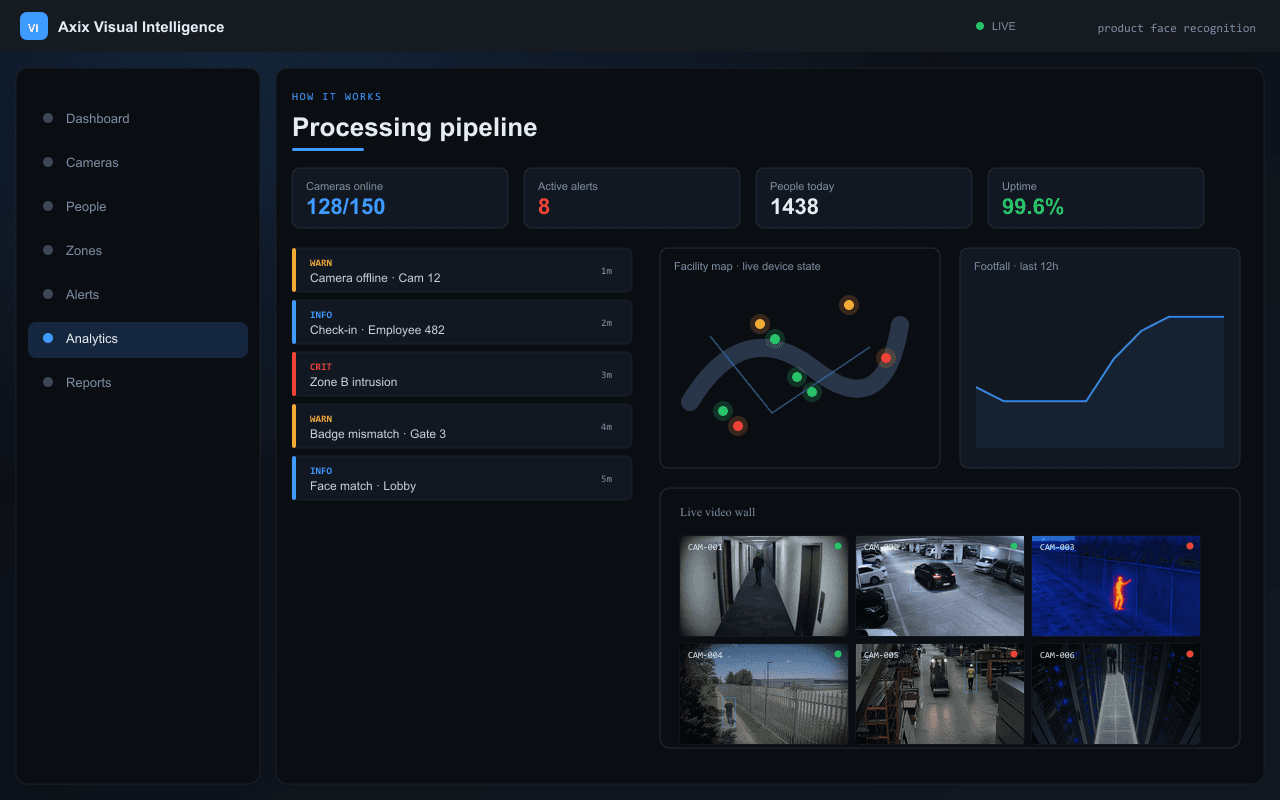Image resolution: width=1280 pixels, height=800 pixels.
Task: Select the Zone B intrusion critical alert
Action: point(462,374)
